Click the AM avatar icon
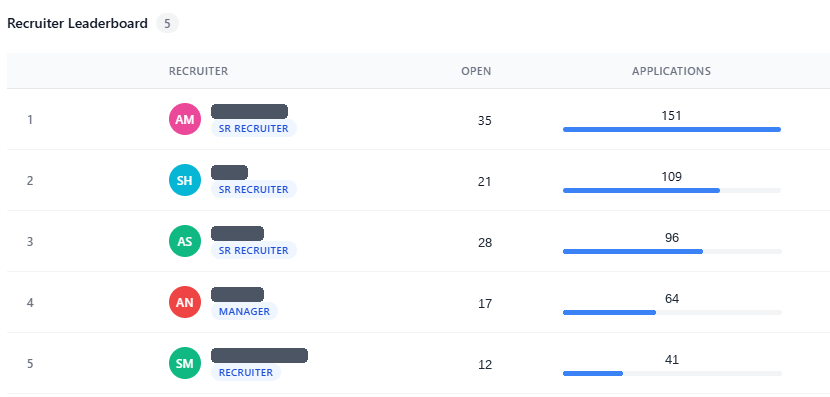Viewport: 830px width, 397px height. click(185, 119)
